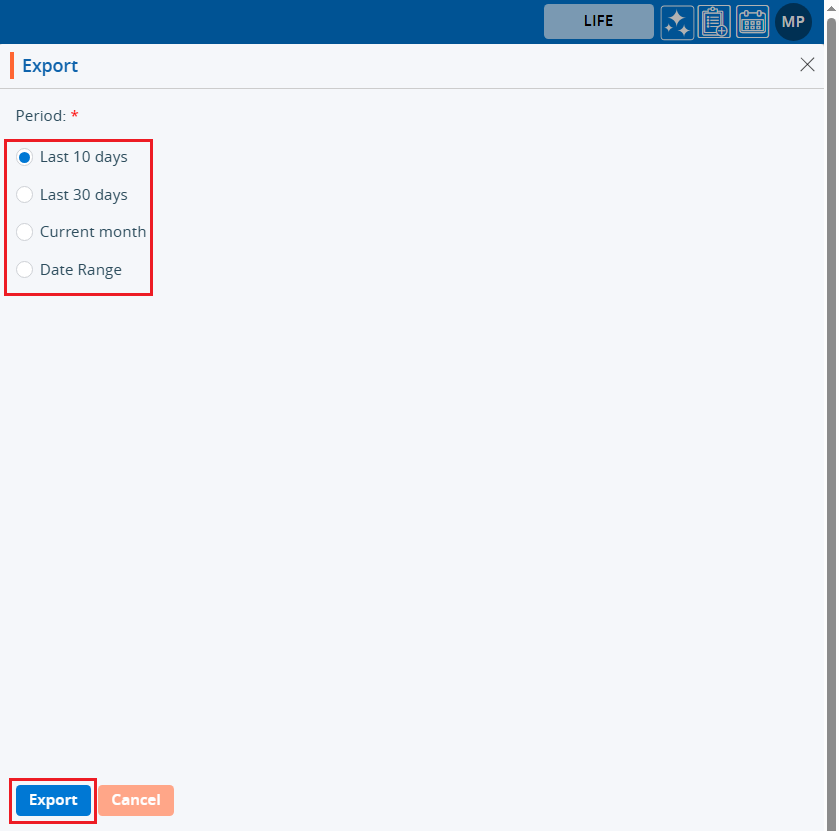839x831 pixels.
Task: Click the scrollbar up arrow
Action: coord(831,7)
